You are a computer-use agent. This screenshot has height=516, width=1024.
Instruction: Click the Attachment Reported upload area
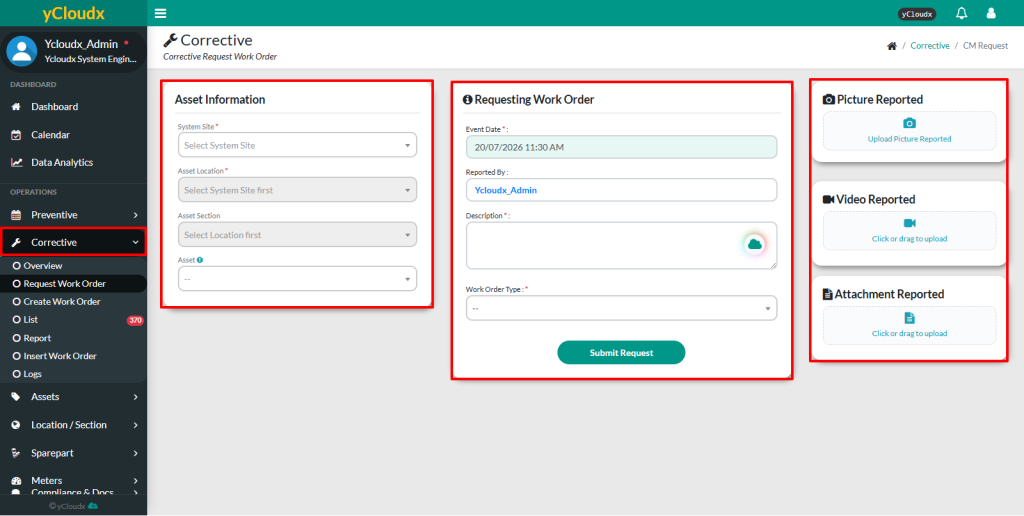click(909, 325)
